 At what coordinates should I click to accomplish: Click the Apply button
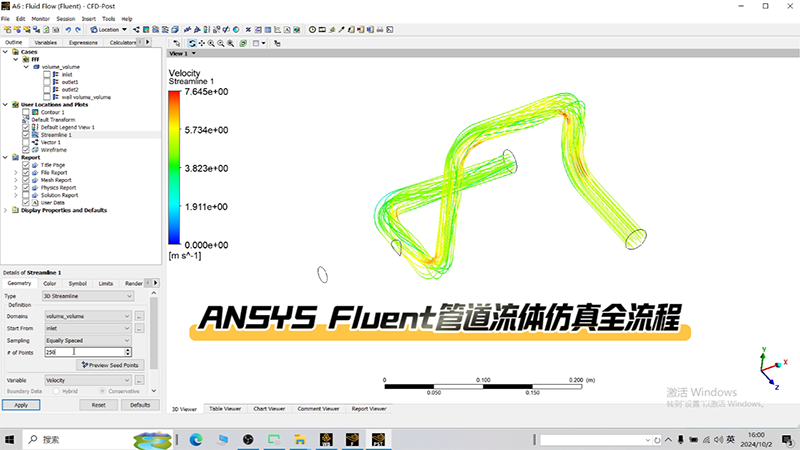tap(21, 405)
